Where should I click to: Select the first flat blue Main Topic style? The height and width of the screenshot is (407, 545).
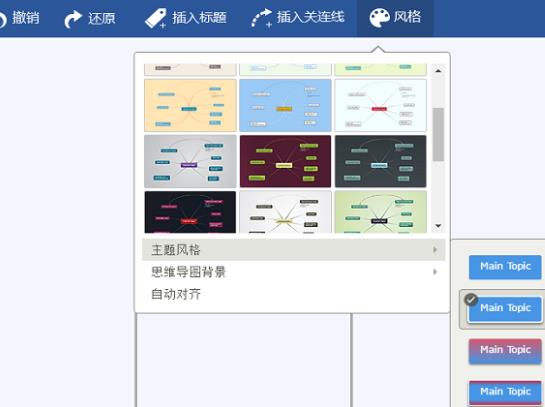pyautogui.click(x=505, y=267)
